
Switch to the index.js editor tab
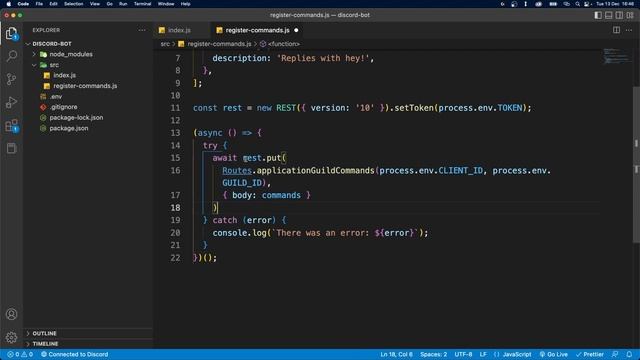click(x=179, y=30)
